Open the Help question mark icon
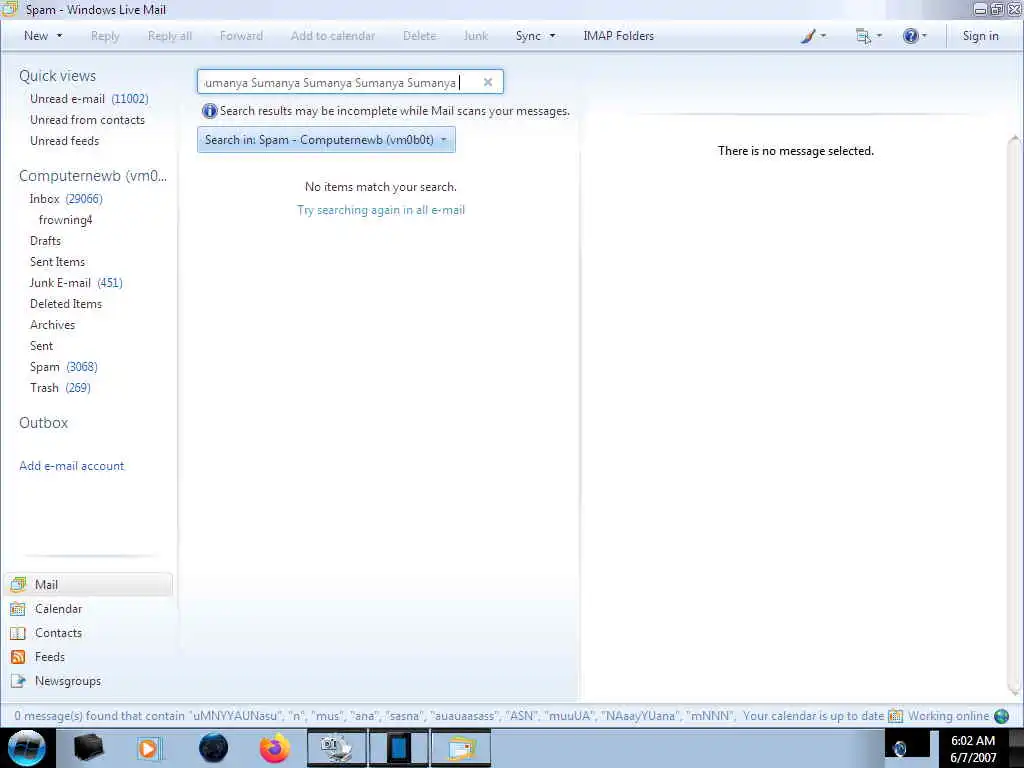This screenshot has height=768, width=1024. pyautogui.click(x=910, y=36)
